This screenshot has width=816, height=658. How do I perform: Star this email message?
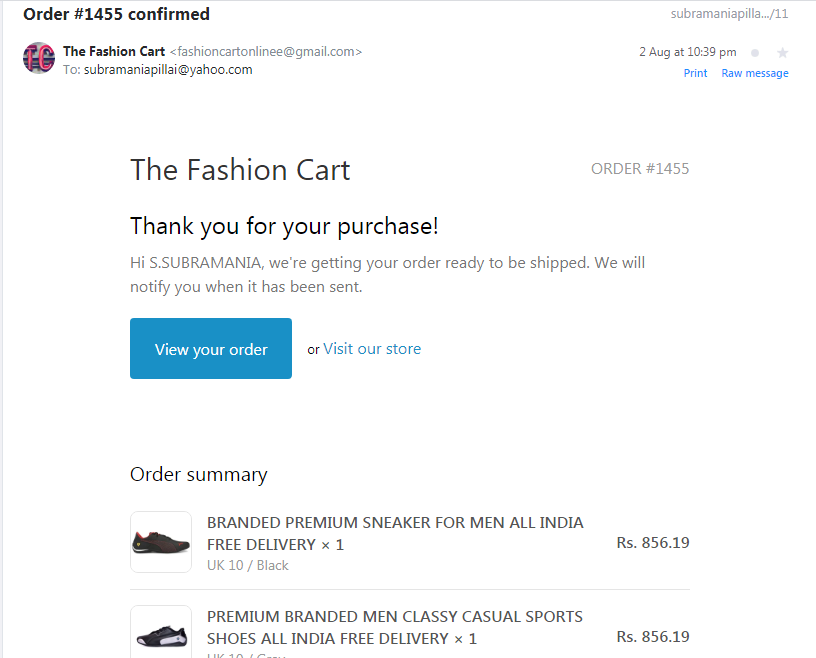[783, 52]
